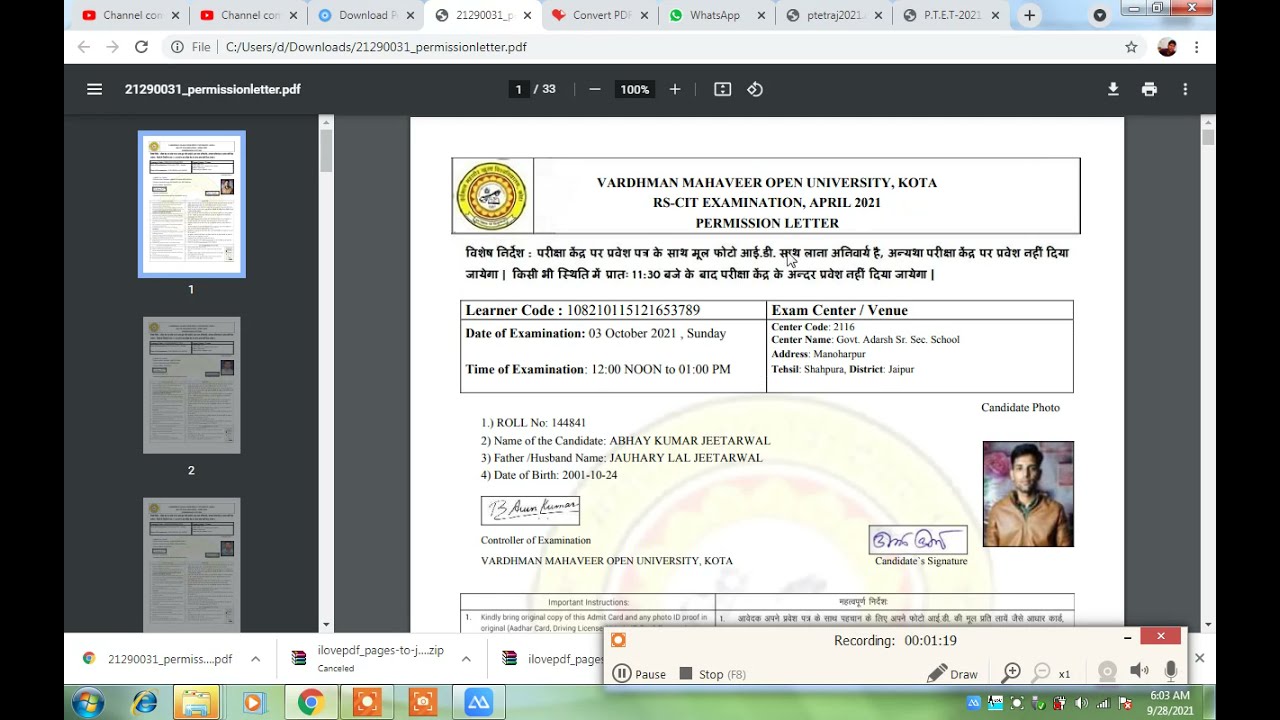Viewport: 1280px width, 720px height.
Task: Click system tray volume speaker icon
Action: tap(1081, 703)
